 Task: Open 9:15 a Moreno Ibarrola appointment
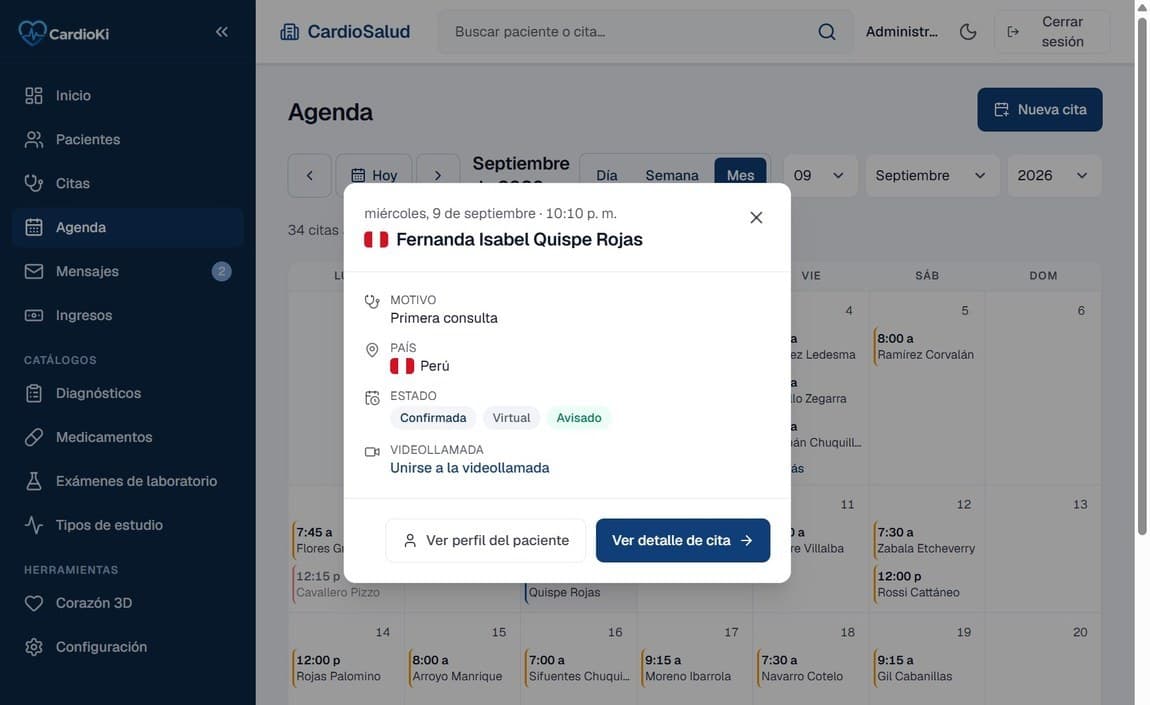click(694, 668)
